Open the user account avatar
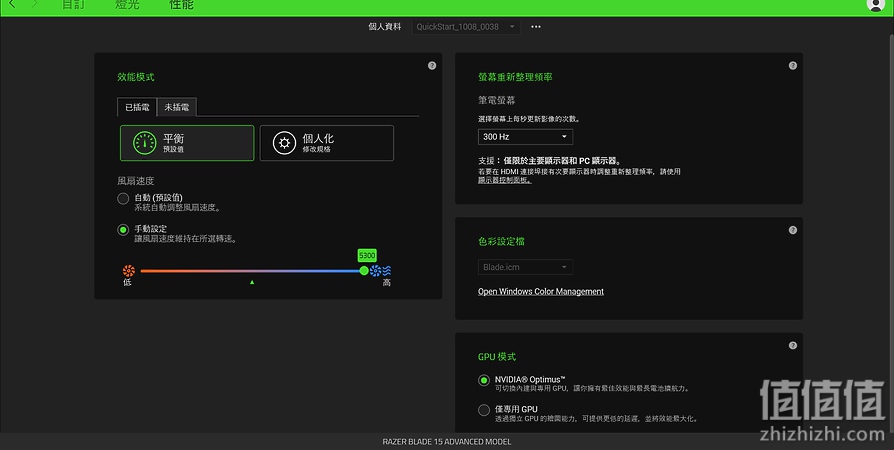Screen dimensions: 894x450 [875, 5]
